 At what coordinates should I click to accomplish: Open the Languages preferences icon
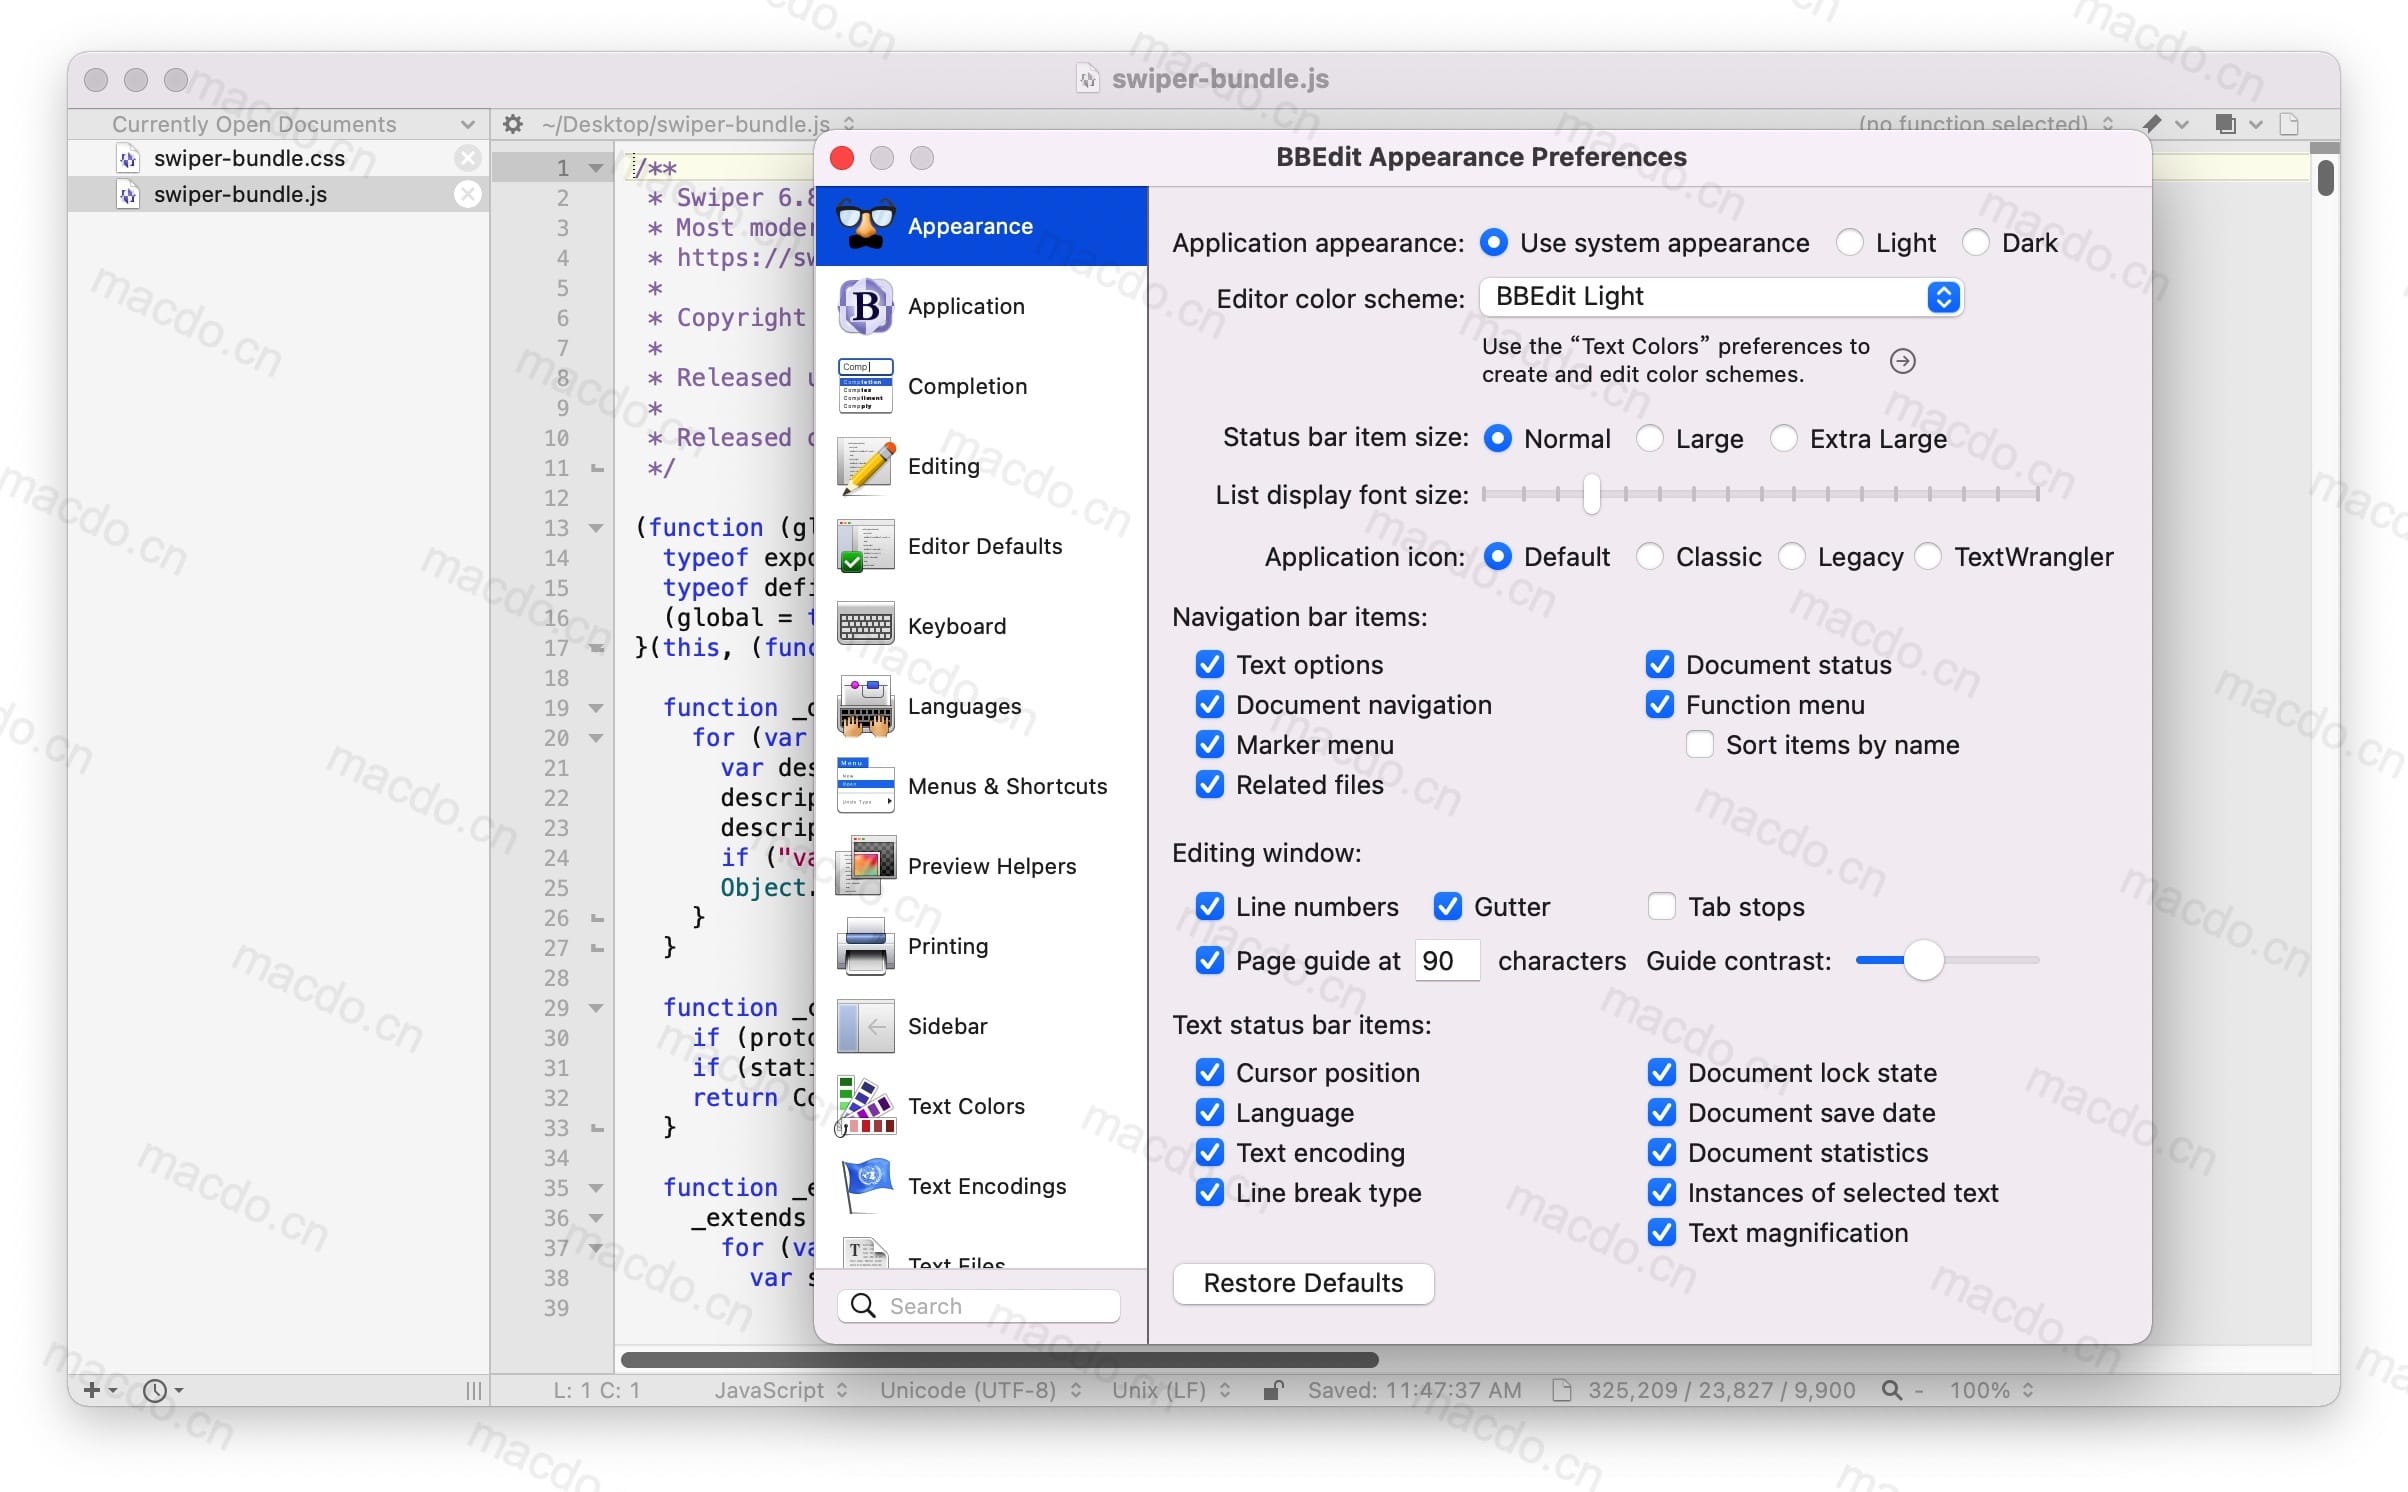pos(865,706)
